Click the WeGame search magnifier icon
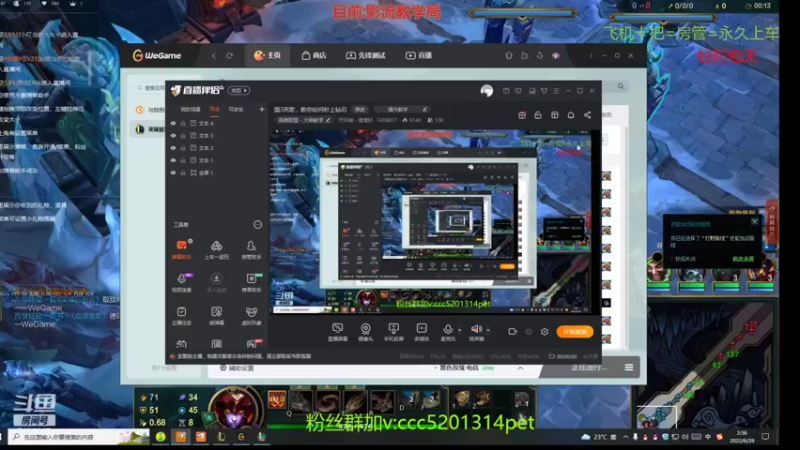The height and width of the screenshot is (450, 800). click(x=621, y=86)
